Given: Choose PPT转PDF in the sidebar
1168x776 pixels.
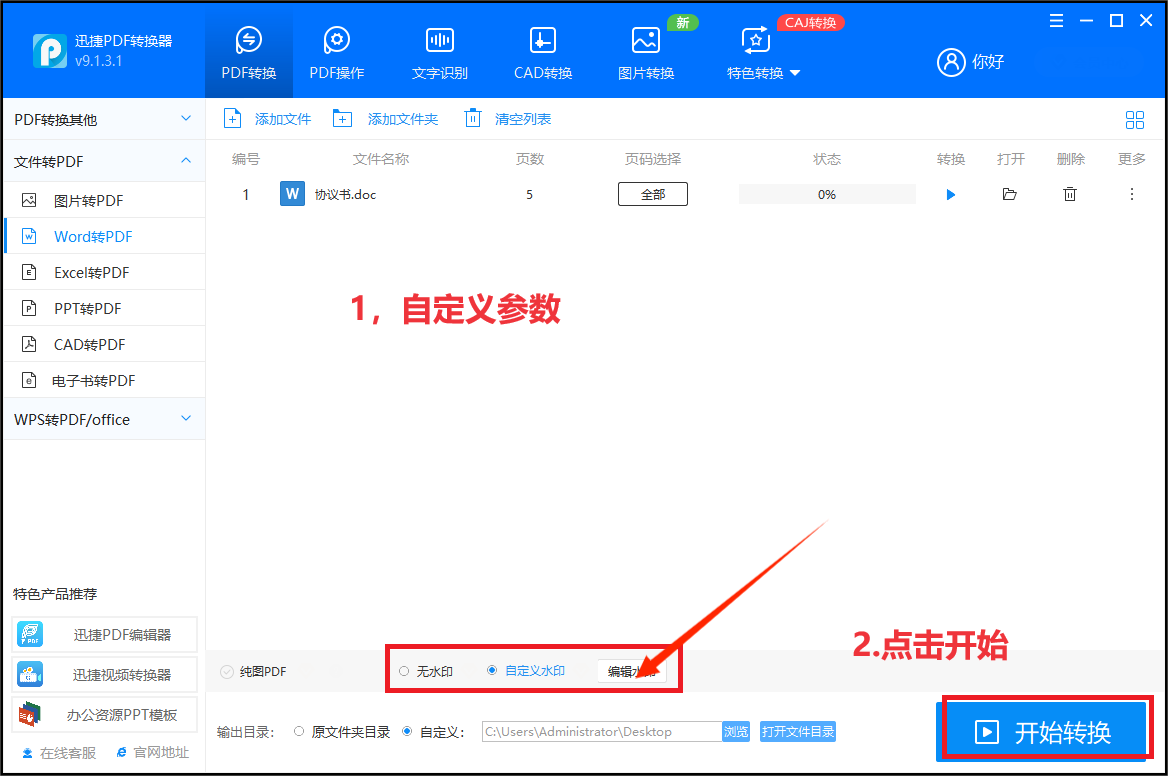Looking at the screenshot, I should coord(105,308).
